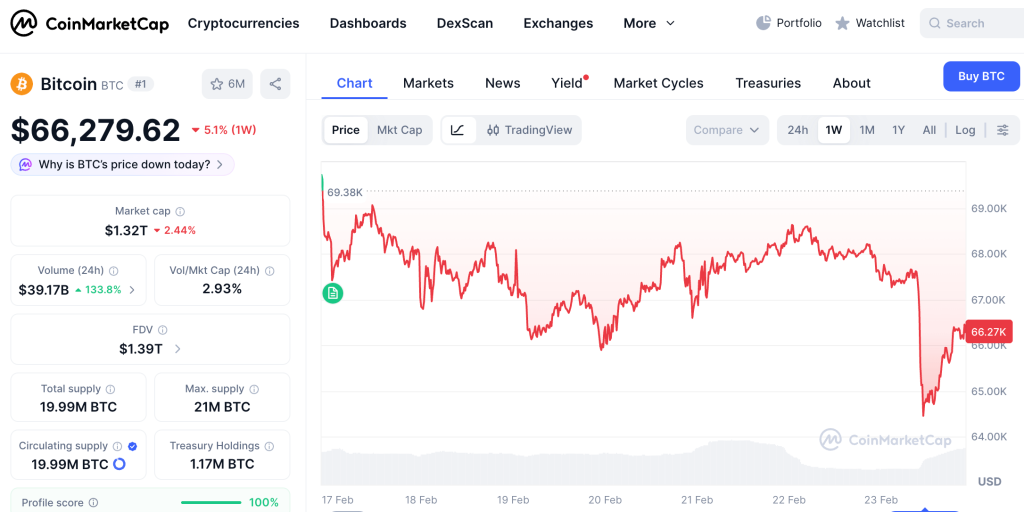This screenshot has height=512, width=1024.
Task: Click Volume (24h) info icon
Action: click(x=114, y=270)
